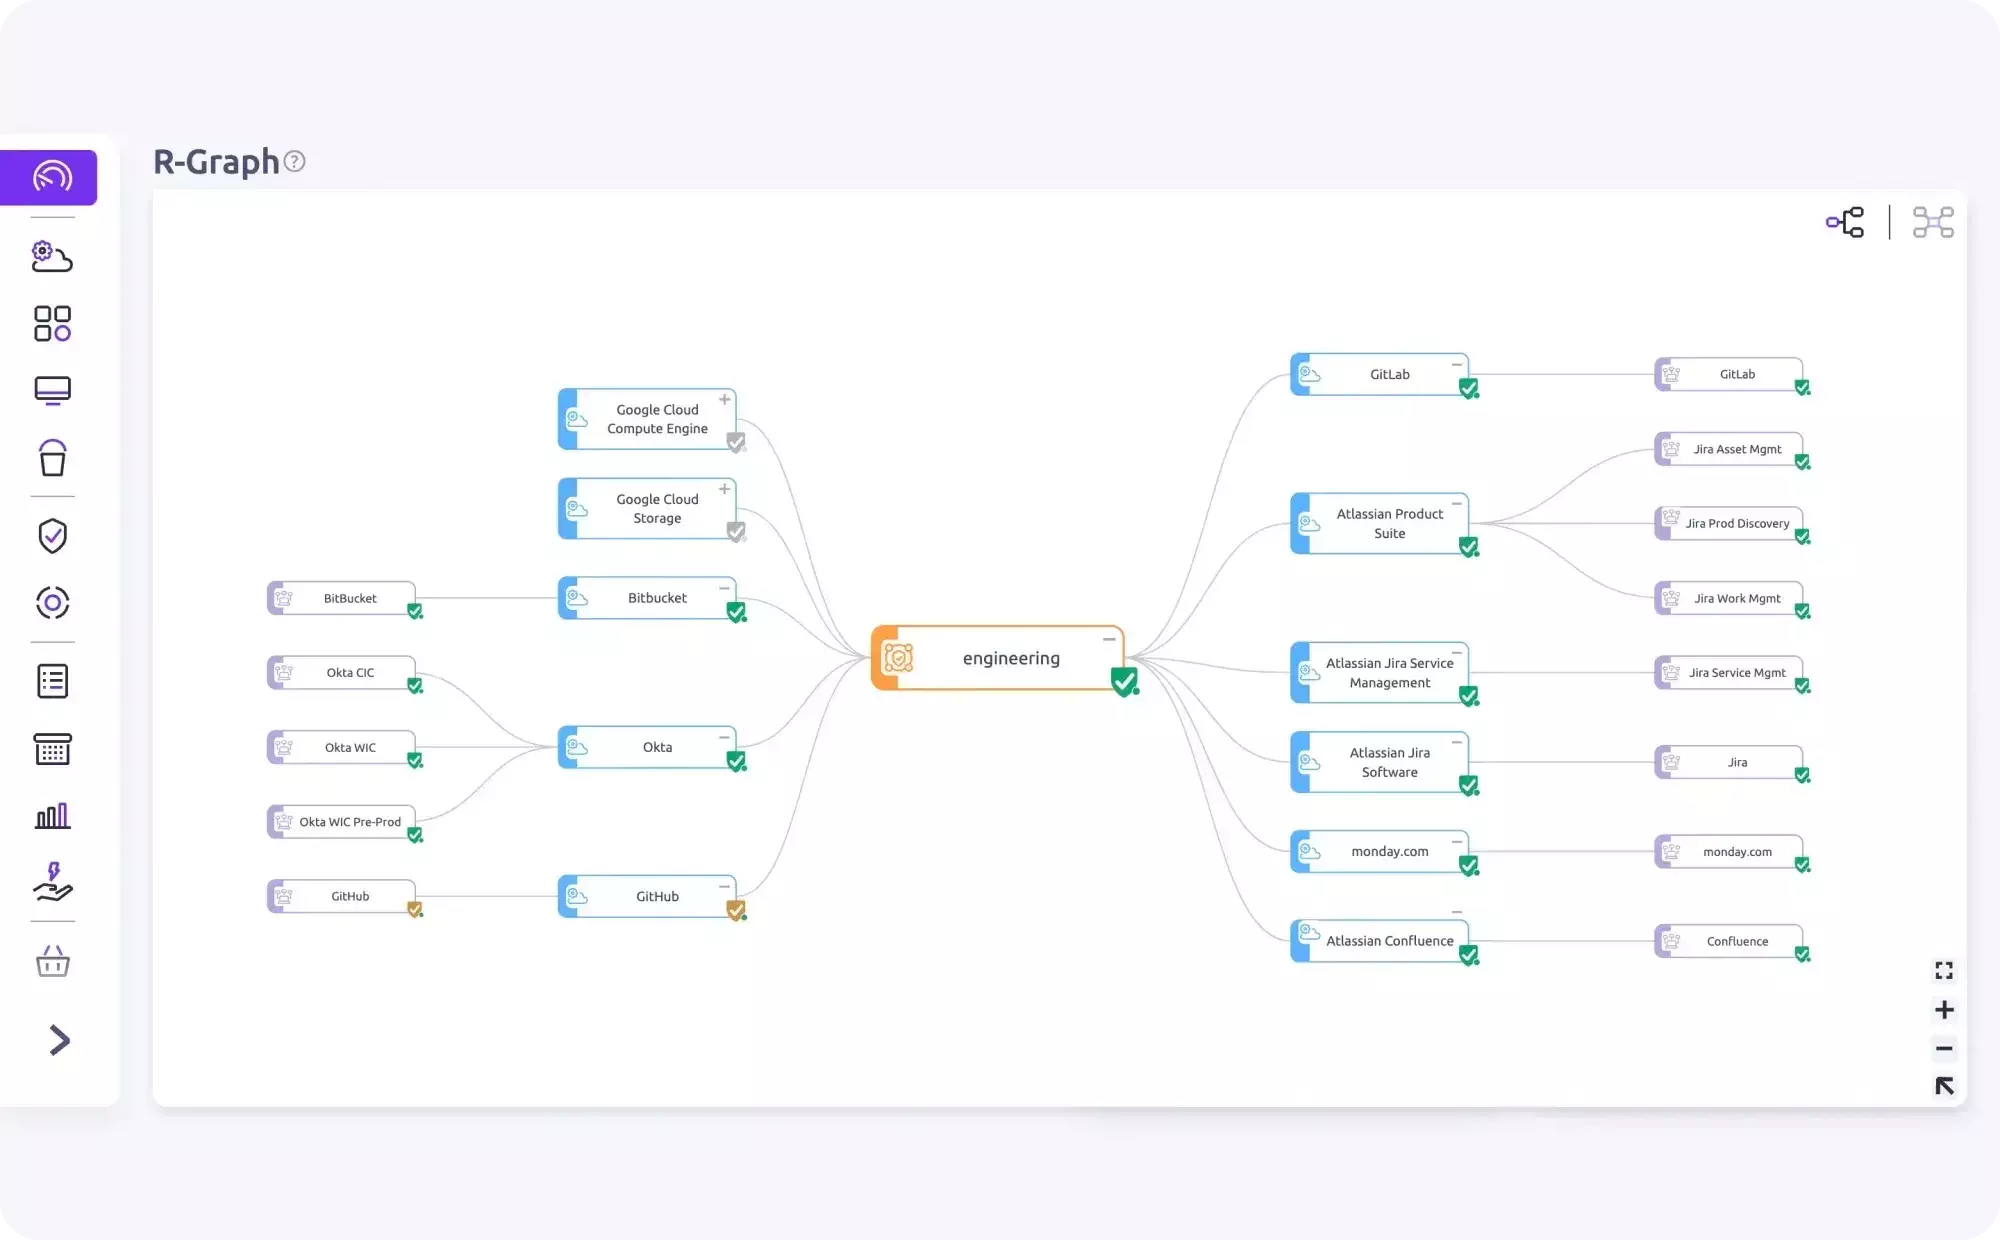Zoom in using the plus button
This screenshot has height=1240, width=2000.
1944,1009
